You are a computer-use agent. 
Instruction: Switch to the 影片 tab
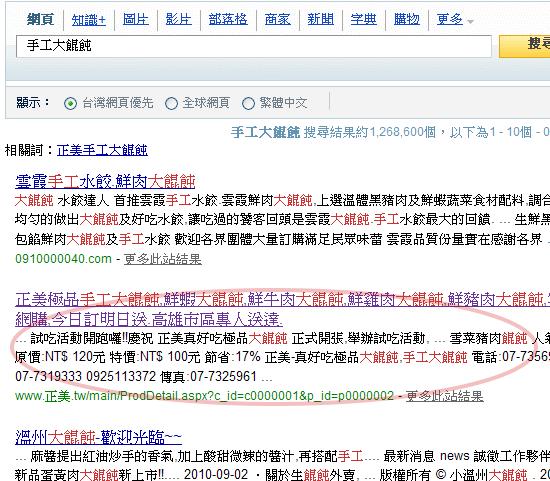coord(179,19)
